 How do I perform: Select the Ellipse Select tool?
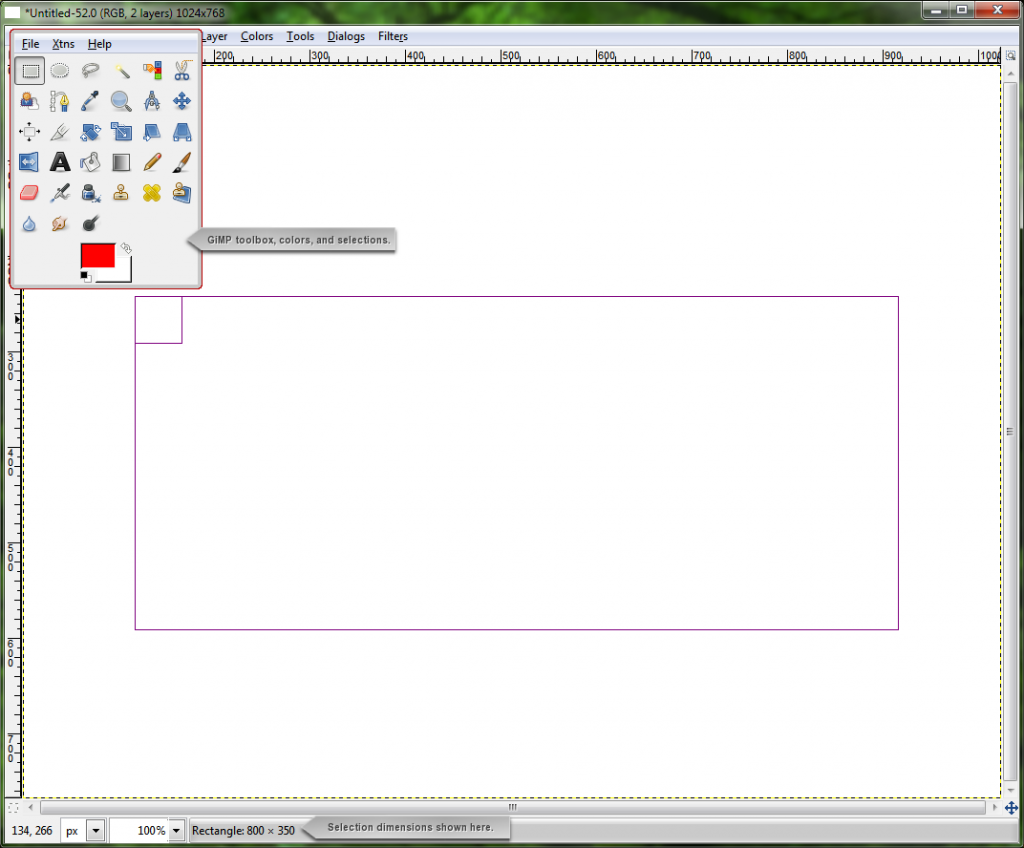(x=60, y=70)
